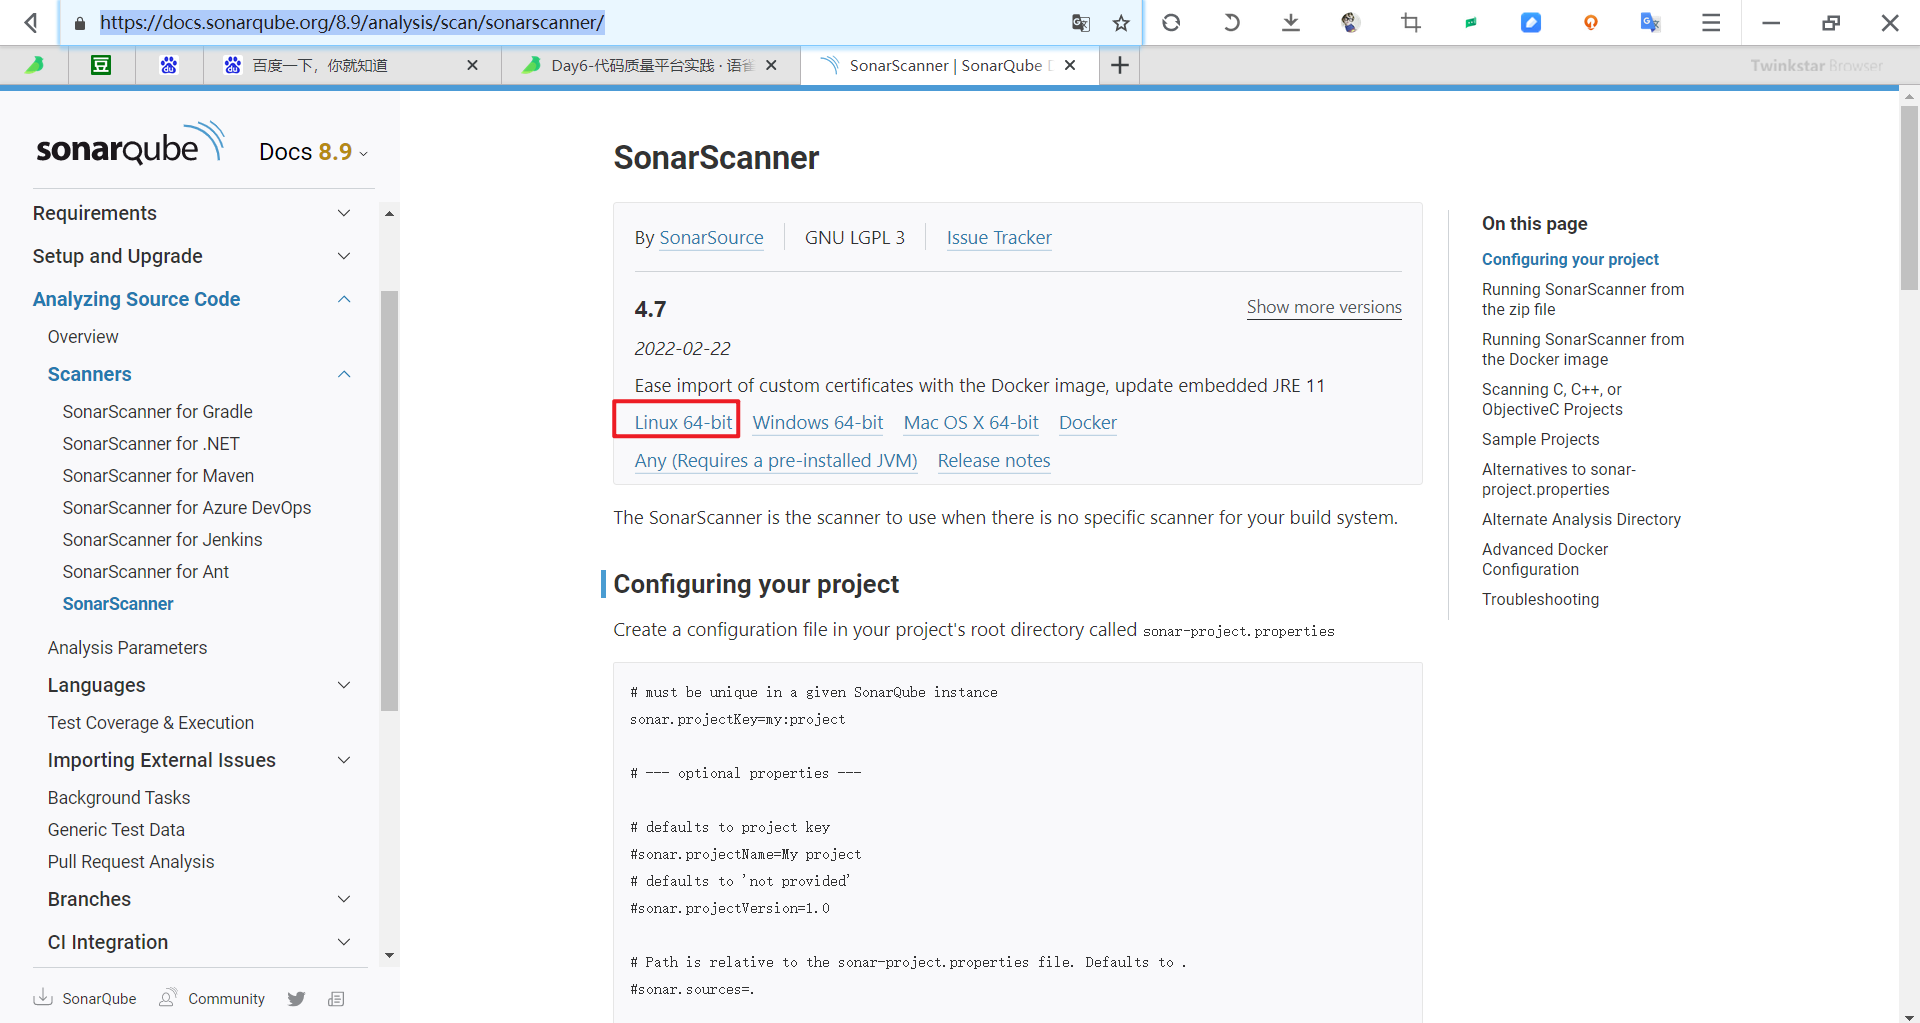Image resolution: width=1920 pixels, height=1023 pixels.
Task: Click the news document icon in footer
Action: click(336, 998)
